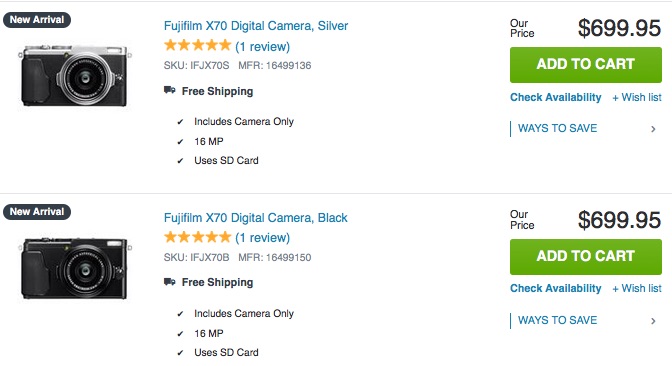The width and height of the screenshot is (672, 366).
Task: Open Fujifilm X70 Digital Camera, Silver link
Action: pyautogui.click(x=256, y=26)
